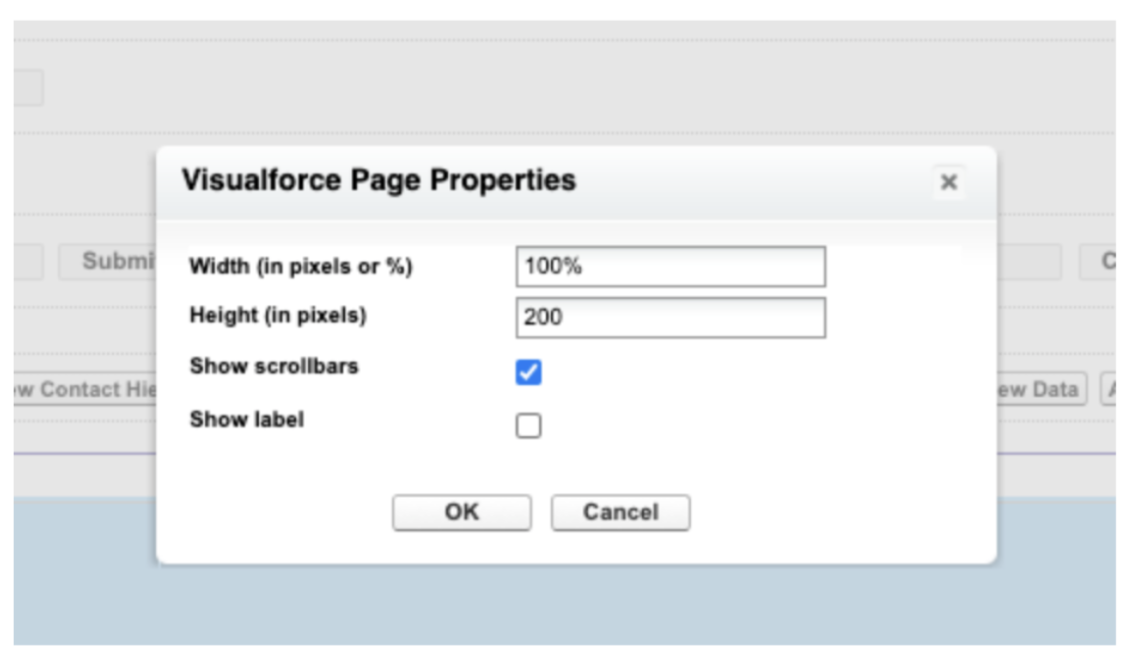The width and height of the screenshot is (1138, 666).
Task: Click the Cancel button
Action: tap(621, 512)
